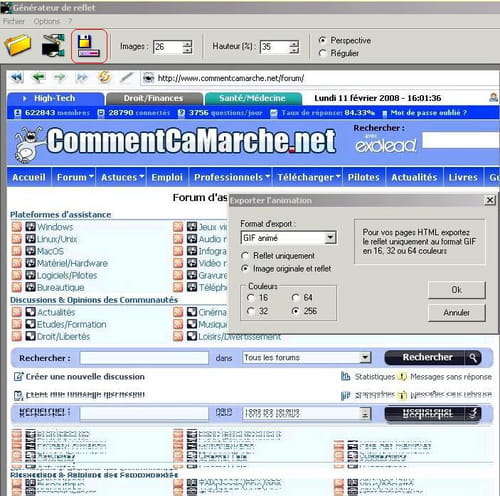Open the Accueil navigation link
Screen dimensions: 500x496
click(x=29, y=177)
